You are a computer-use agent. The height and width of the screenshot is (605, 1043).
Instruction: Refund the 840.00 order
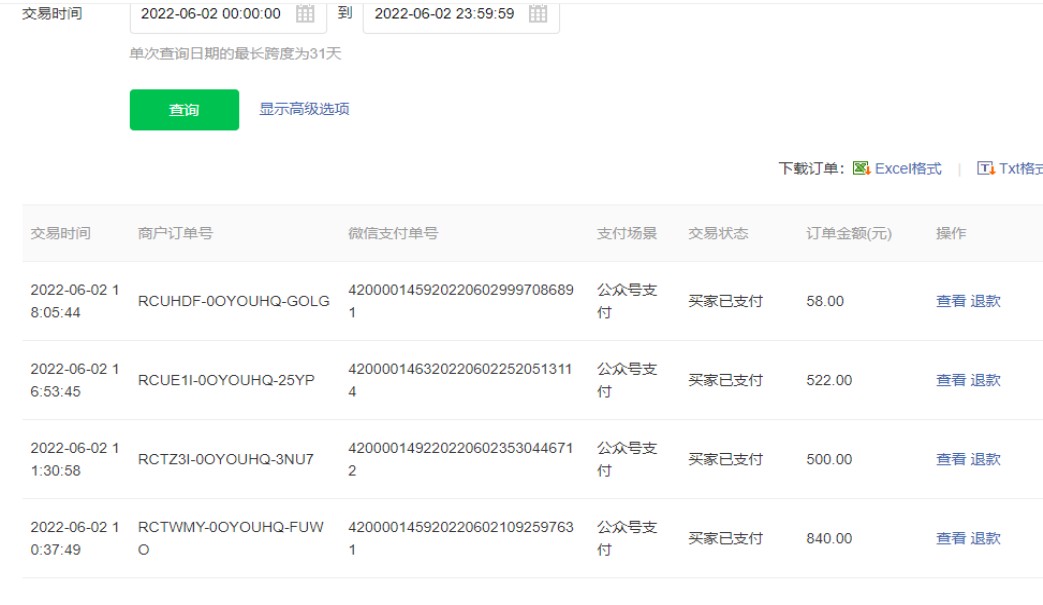[x=985, y=538]
